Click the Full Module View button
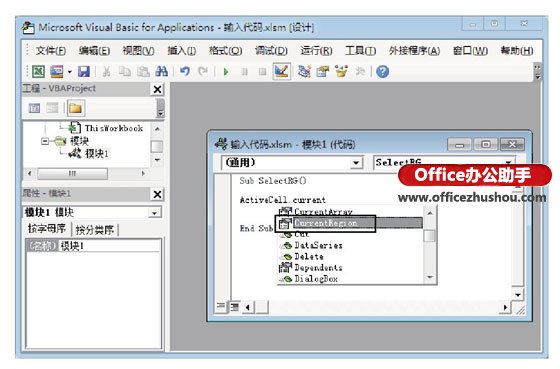 click(234, 306)
